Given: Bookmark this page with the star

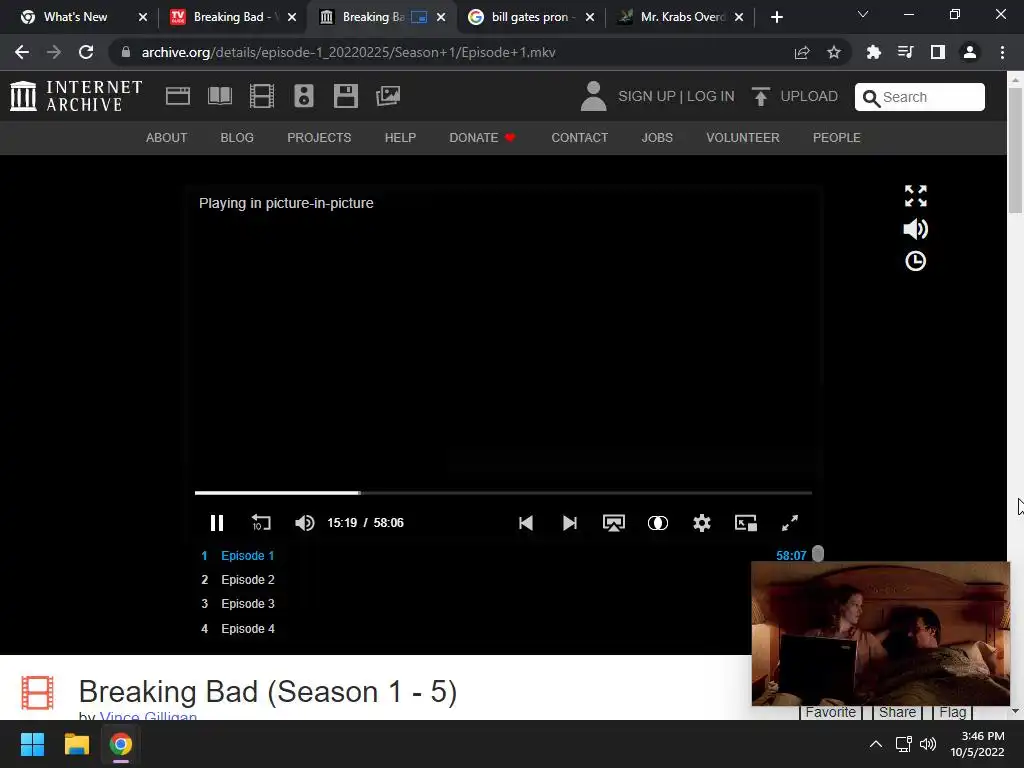Looking at the screenshot, I should coord(834,52).
